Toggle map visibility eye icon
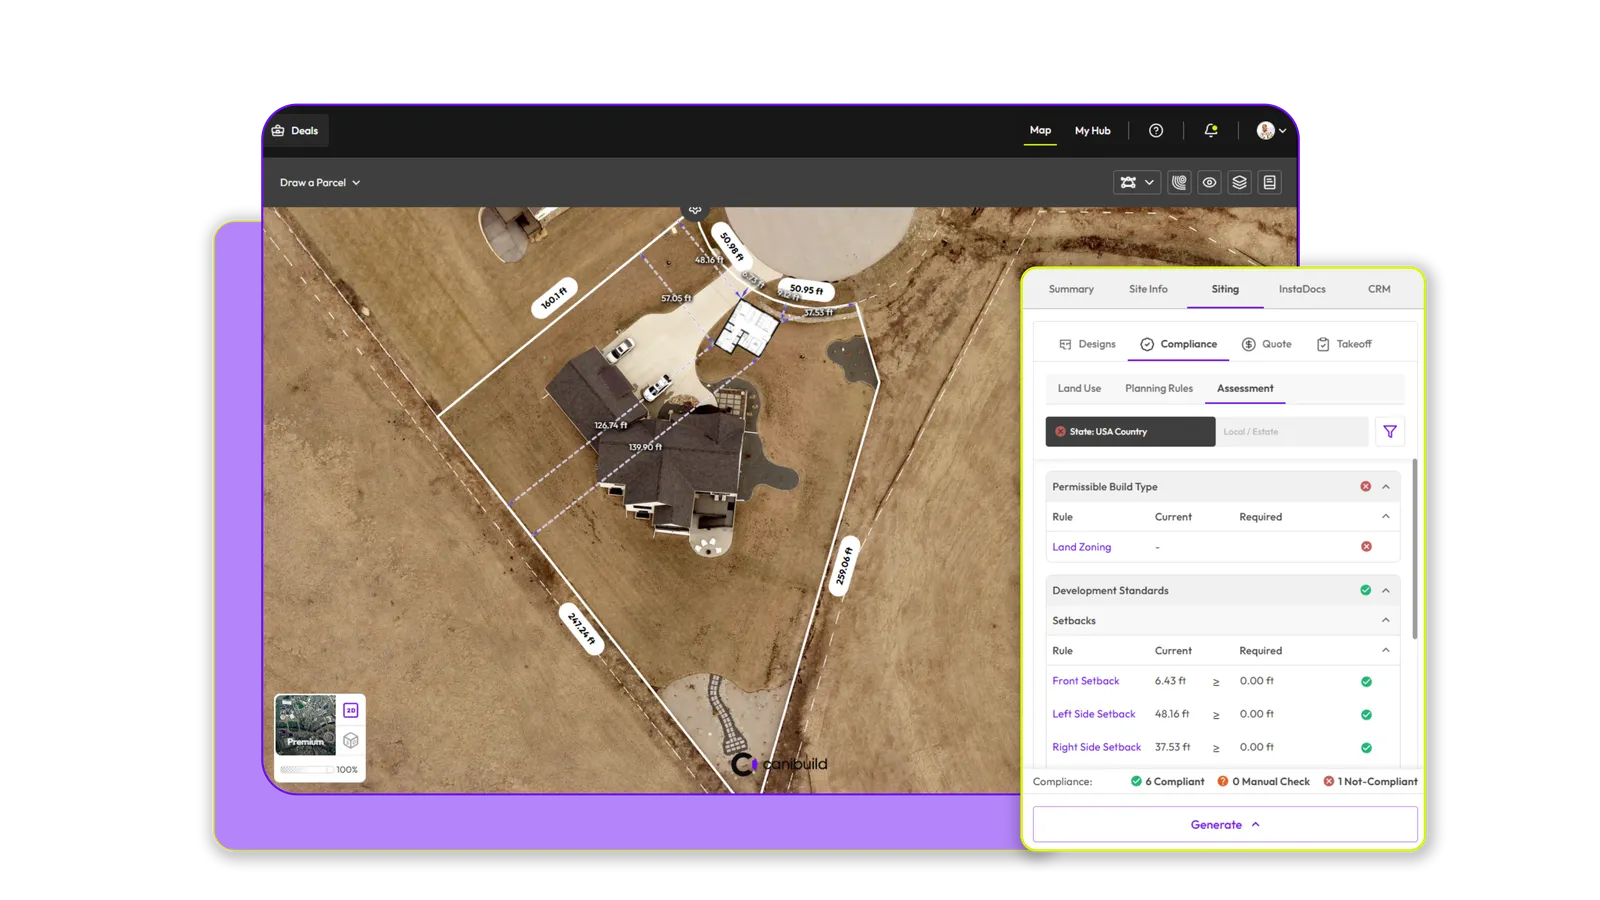Viewport: 1600px width, 900px height. pyautogui.click(x=1209, y=183)
